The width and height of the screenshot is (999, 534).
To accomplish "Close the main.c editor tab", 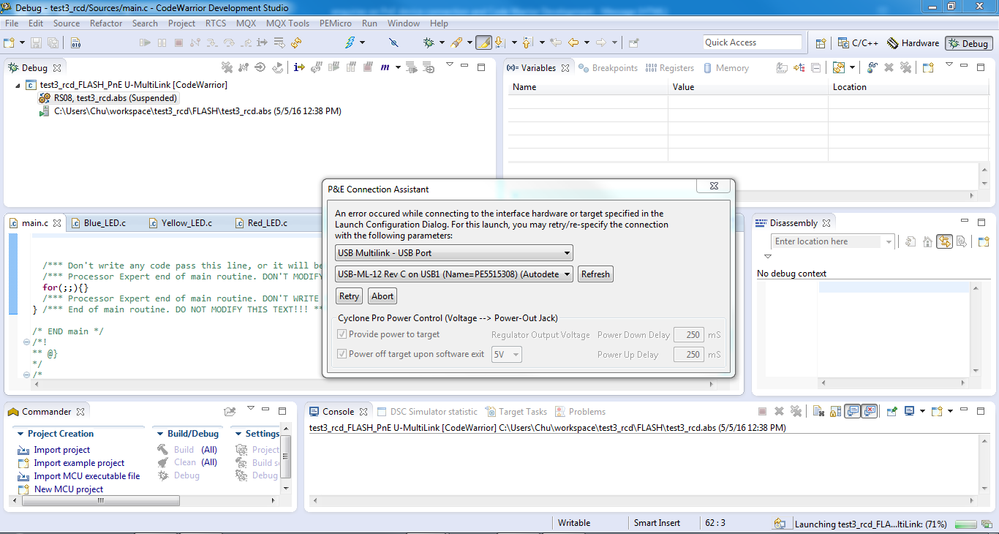I will (x=57, y=223).
